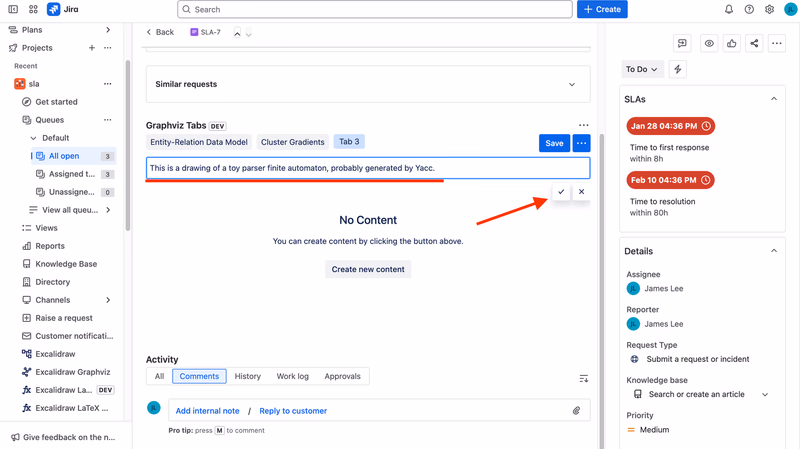Open more options next to Projects
800x449 pixels.
tap(108, 47)
